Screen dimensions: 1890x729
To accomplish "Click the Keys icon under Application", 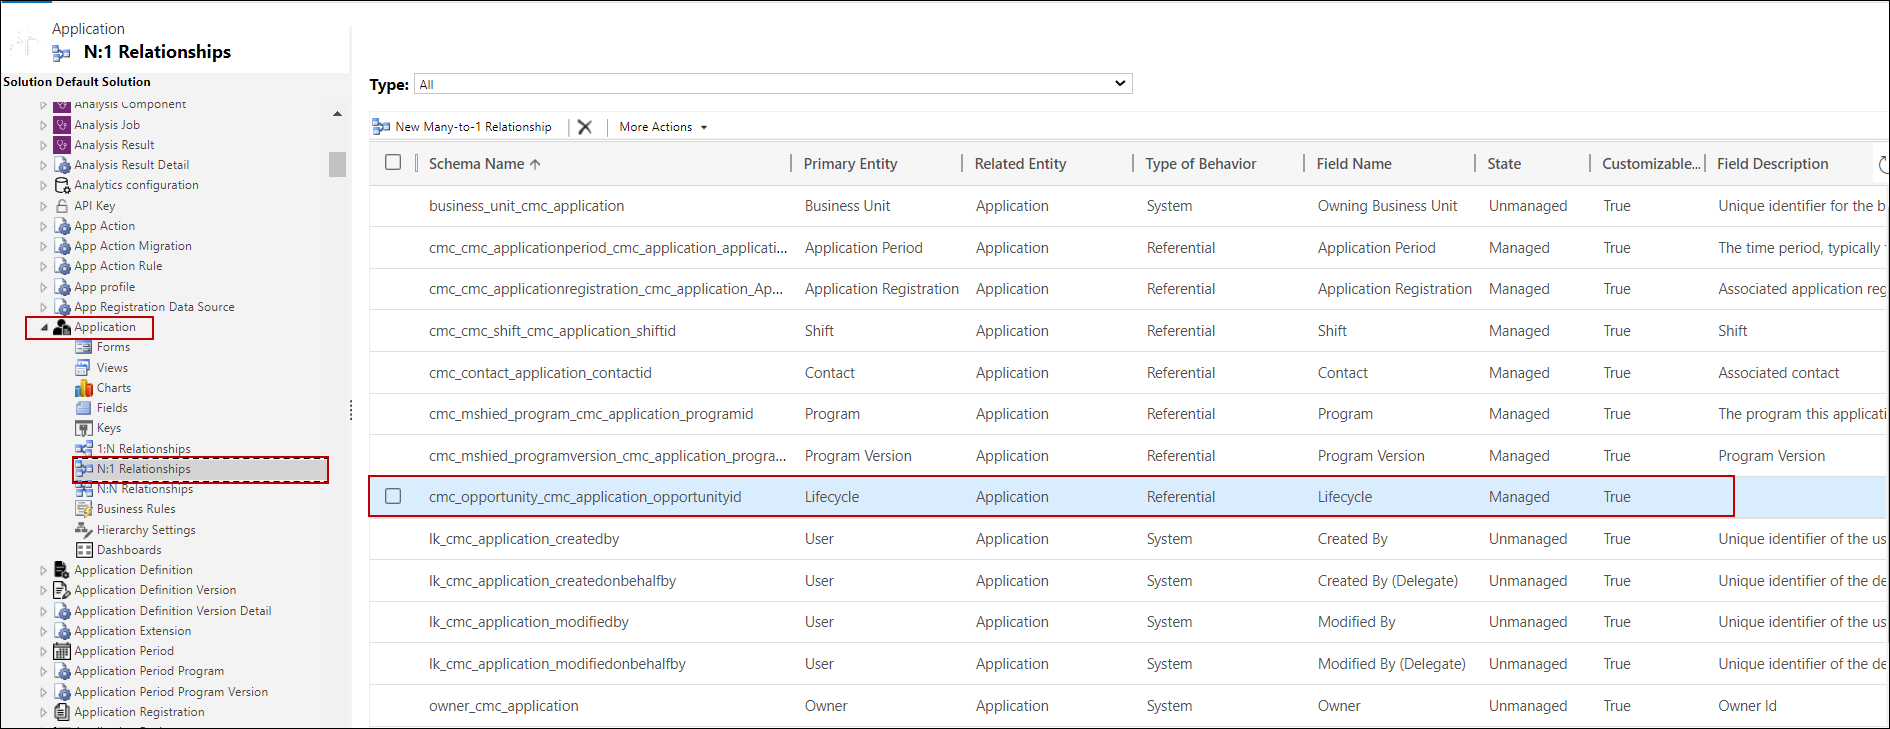I will coord(84,428).
